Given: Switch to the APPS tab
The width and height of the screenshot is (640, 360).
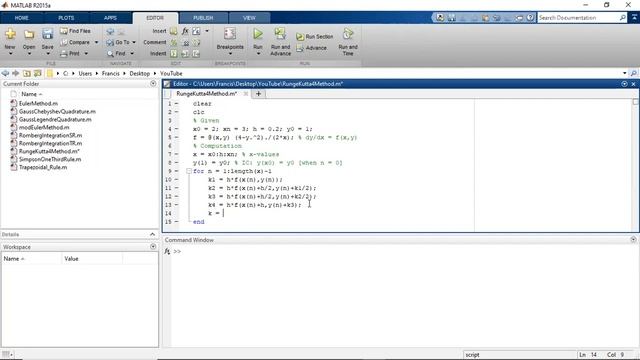Looking at the screenshot, I should click(110, 18).
